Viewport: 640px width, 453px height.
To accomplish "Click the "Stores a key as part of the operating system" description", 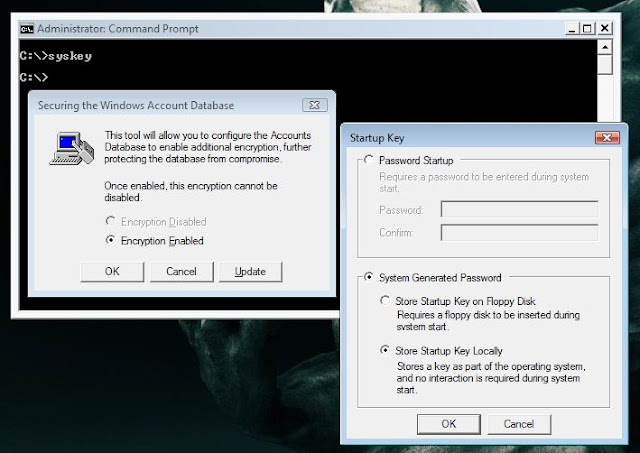I will (x=491, y=378).
